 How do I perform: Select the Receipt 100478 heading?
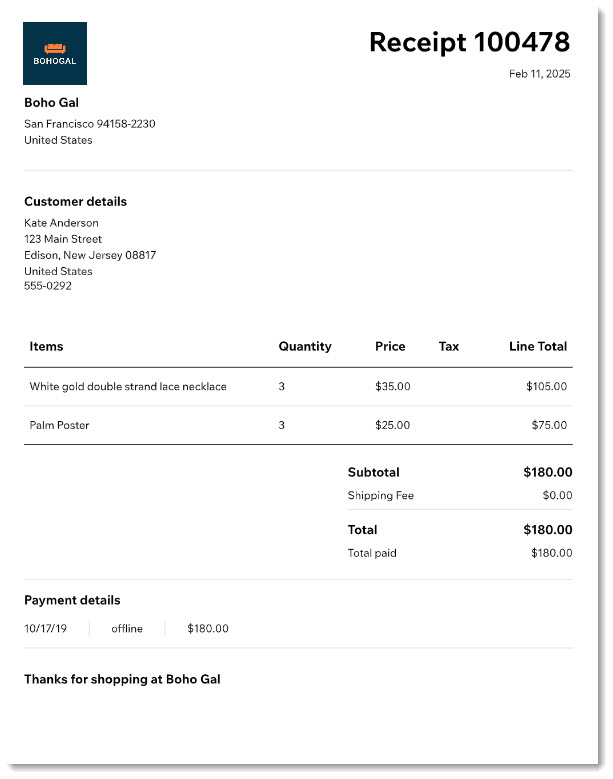(x=469, y=43)
